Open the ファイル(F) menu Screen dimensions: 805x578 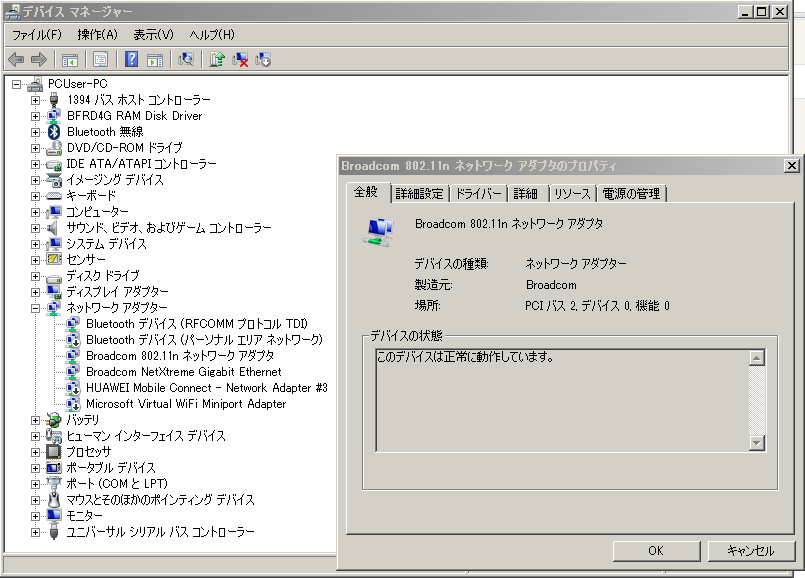pyautogui.click(x=37, y=35)
